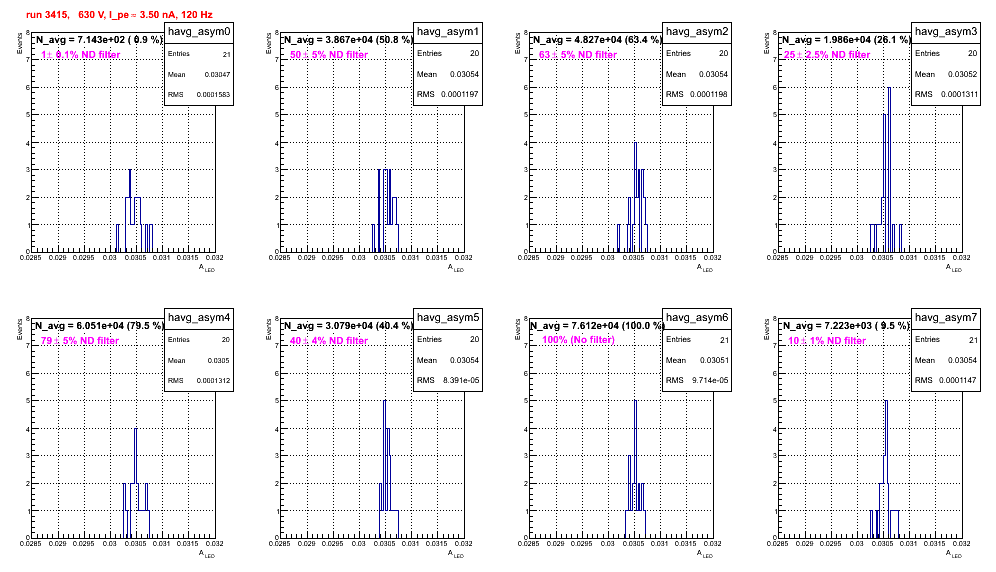996x572 pixels.
Task: Click the 40± 4% ND filter label
Action: (329, 341)
